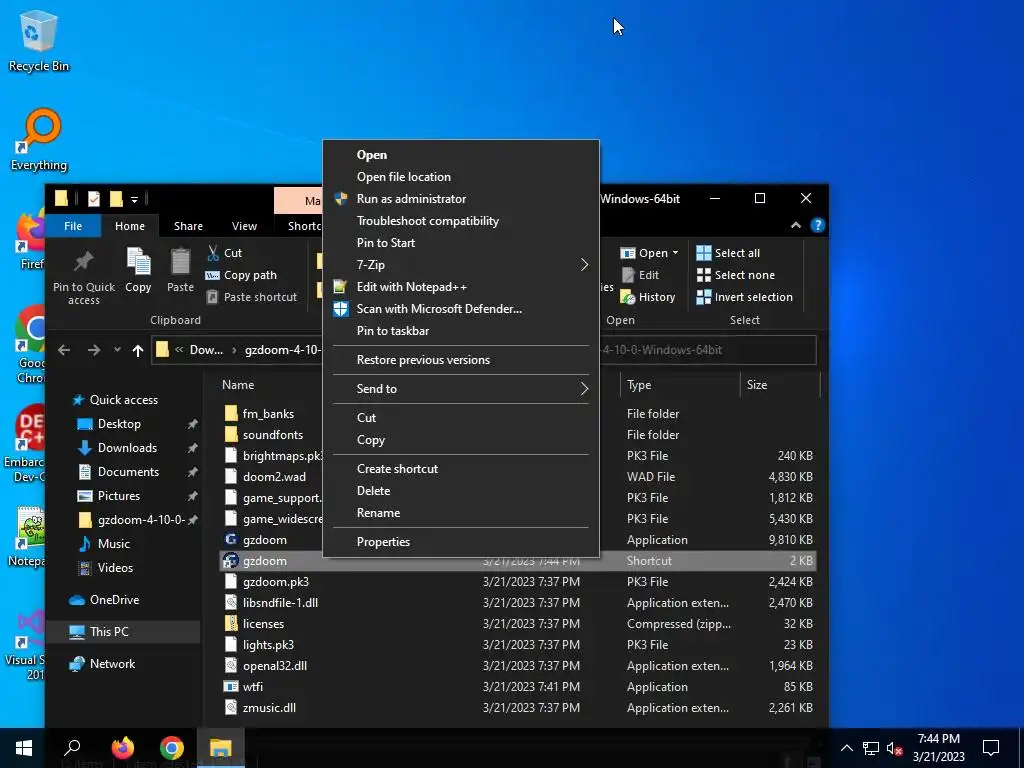The image size is (1024, 768).
Task: Click the Copy path ribbon button
Action: [x=242, y=275]
